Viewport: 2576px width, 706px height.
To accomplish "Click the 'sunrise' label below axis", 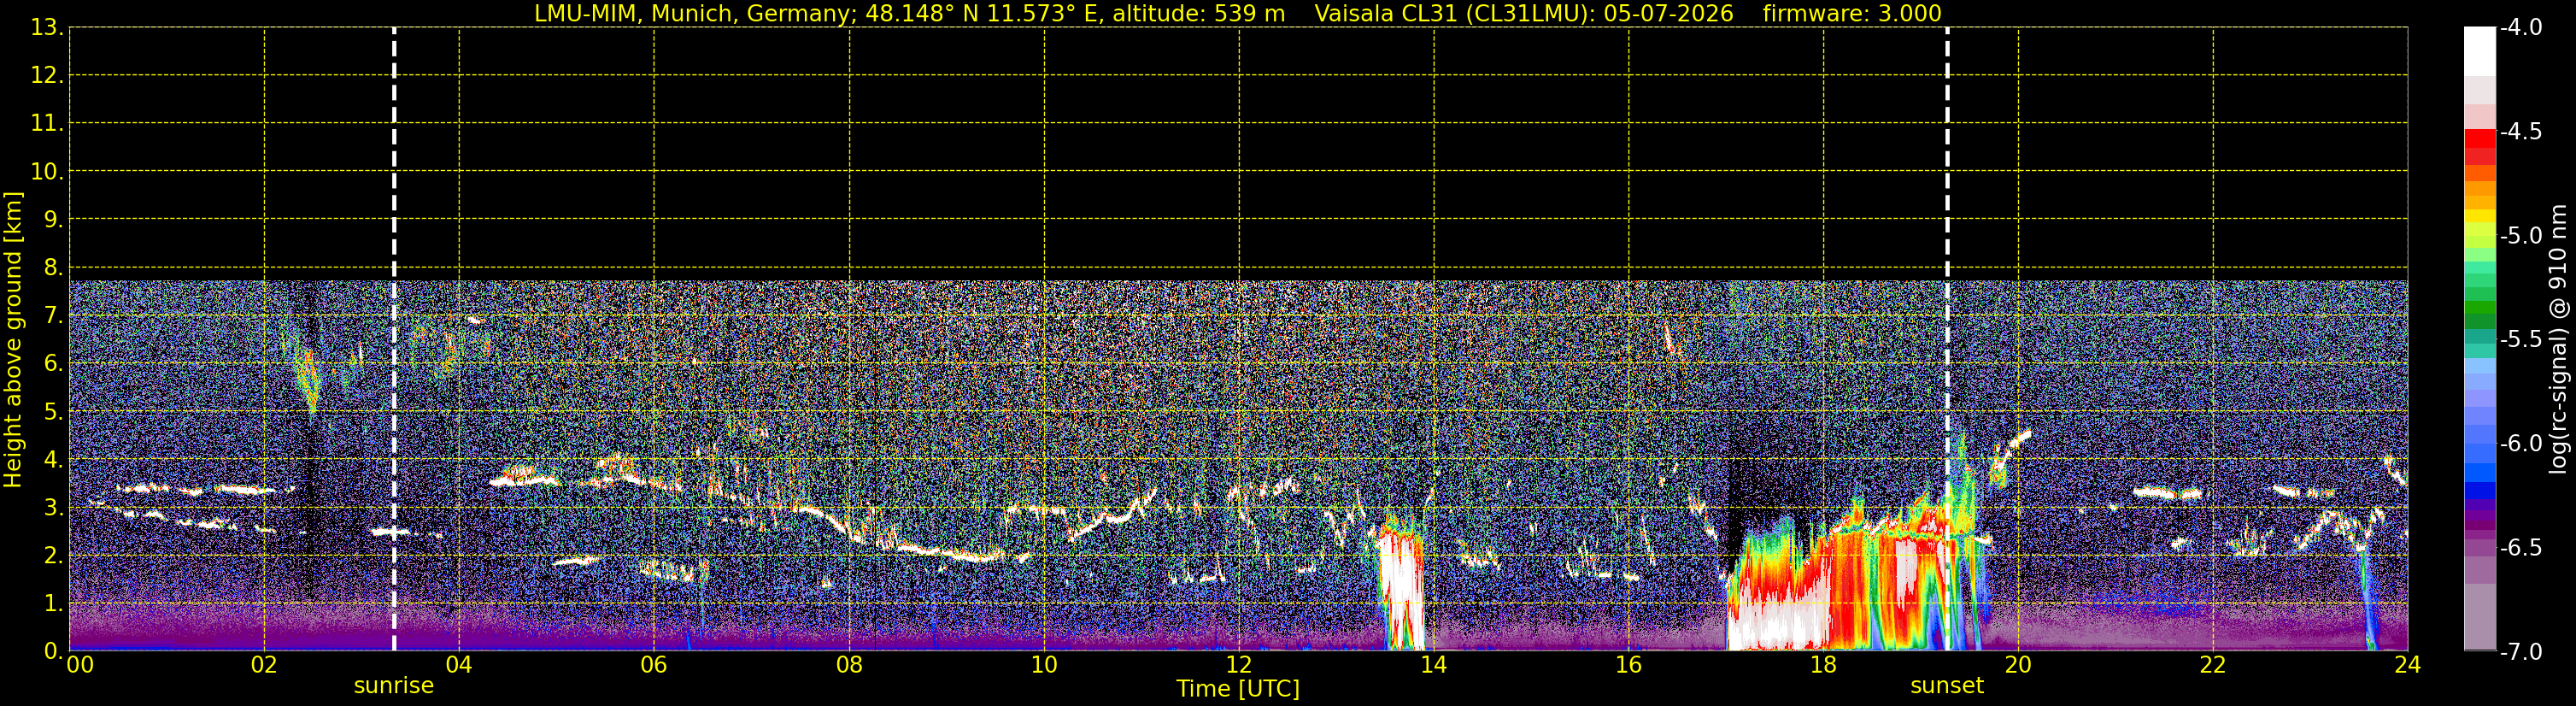I will point(394,686).
